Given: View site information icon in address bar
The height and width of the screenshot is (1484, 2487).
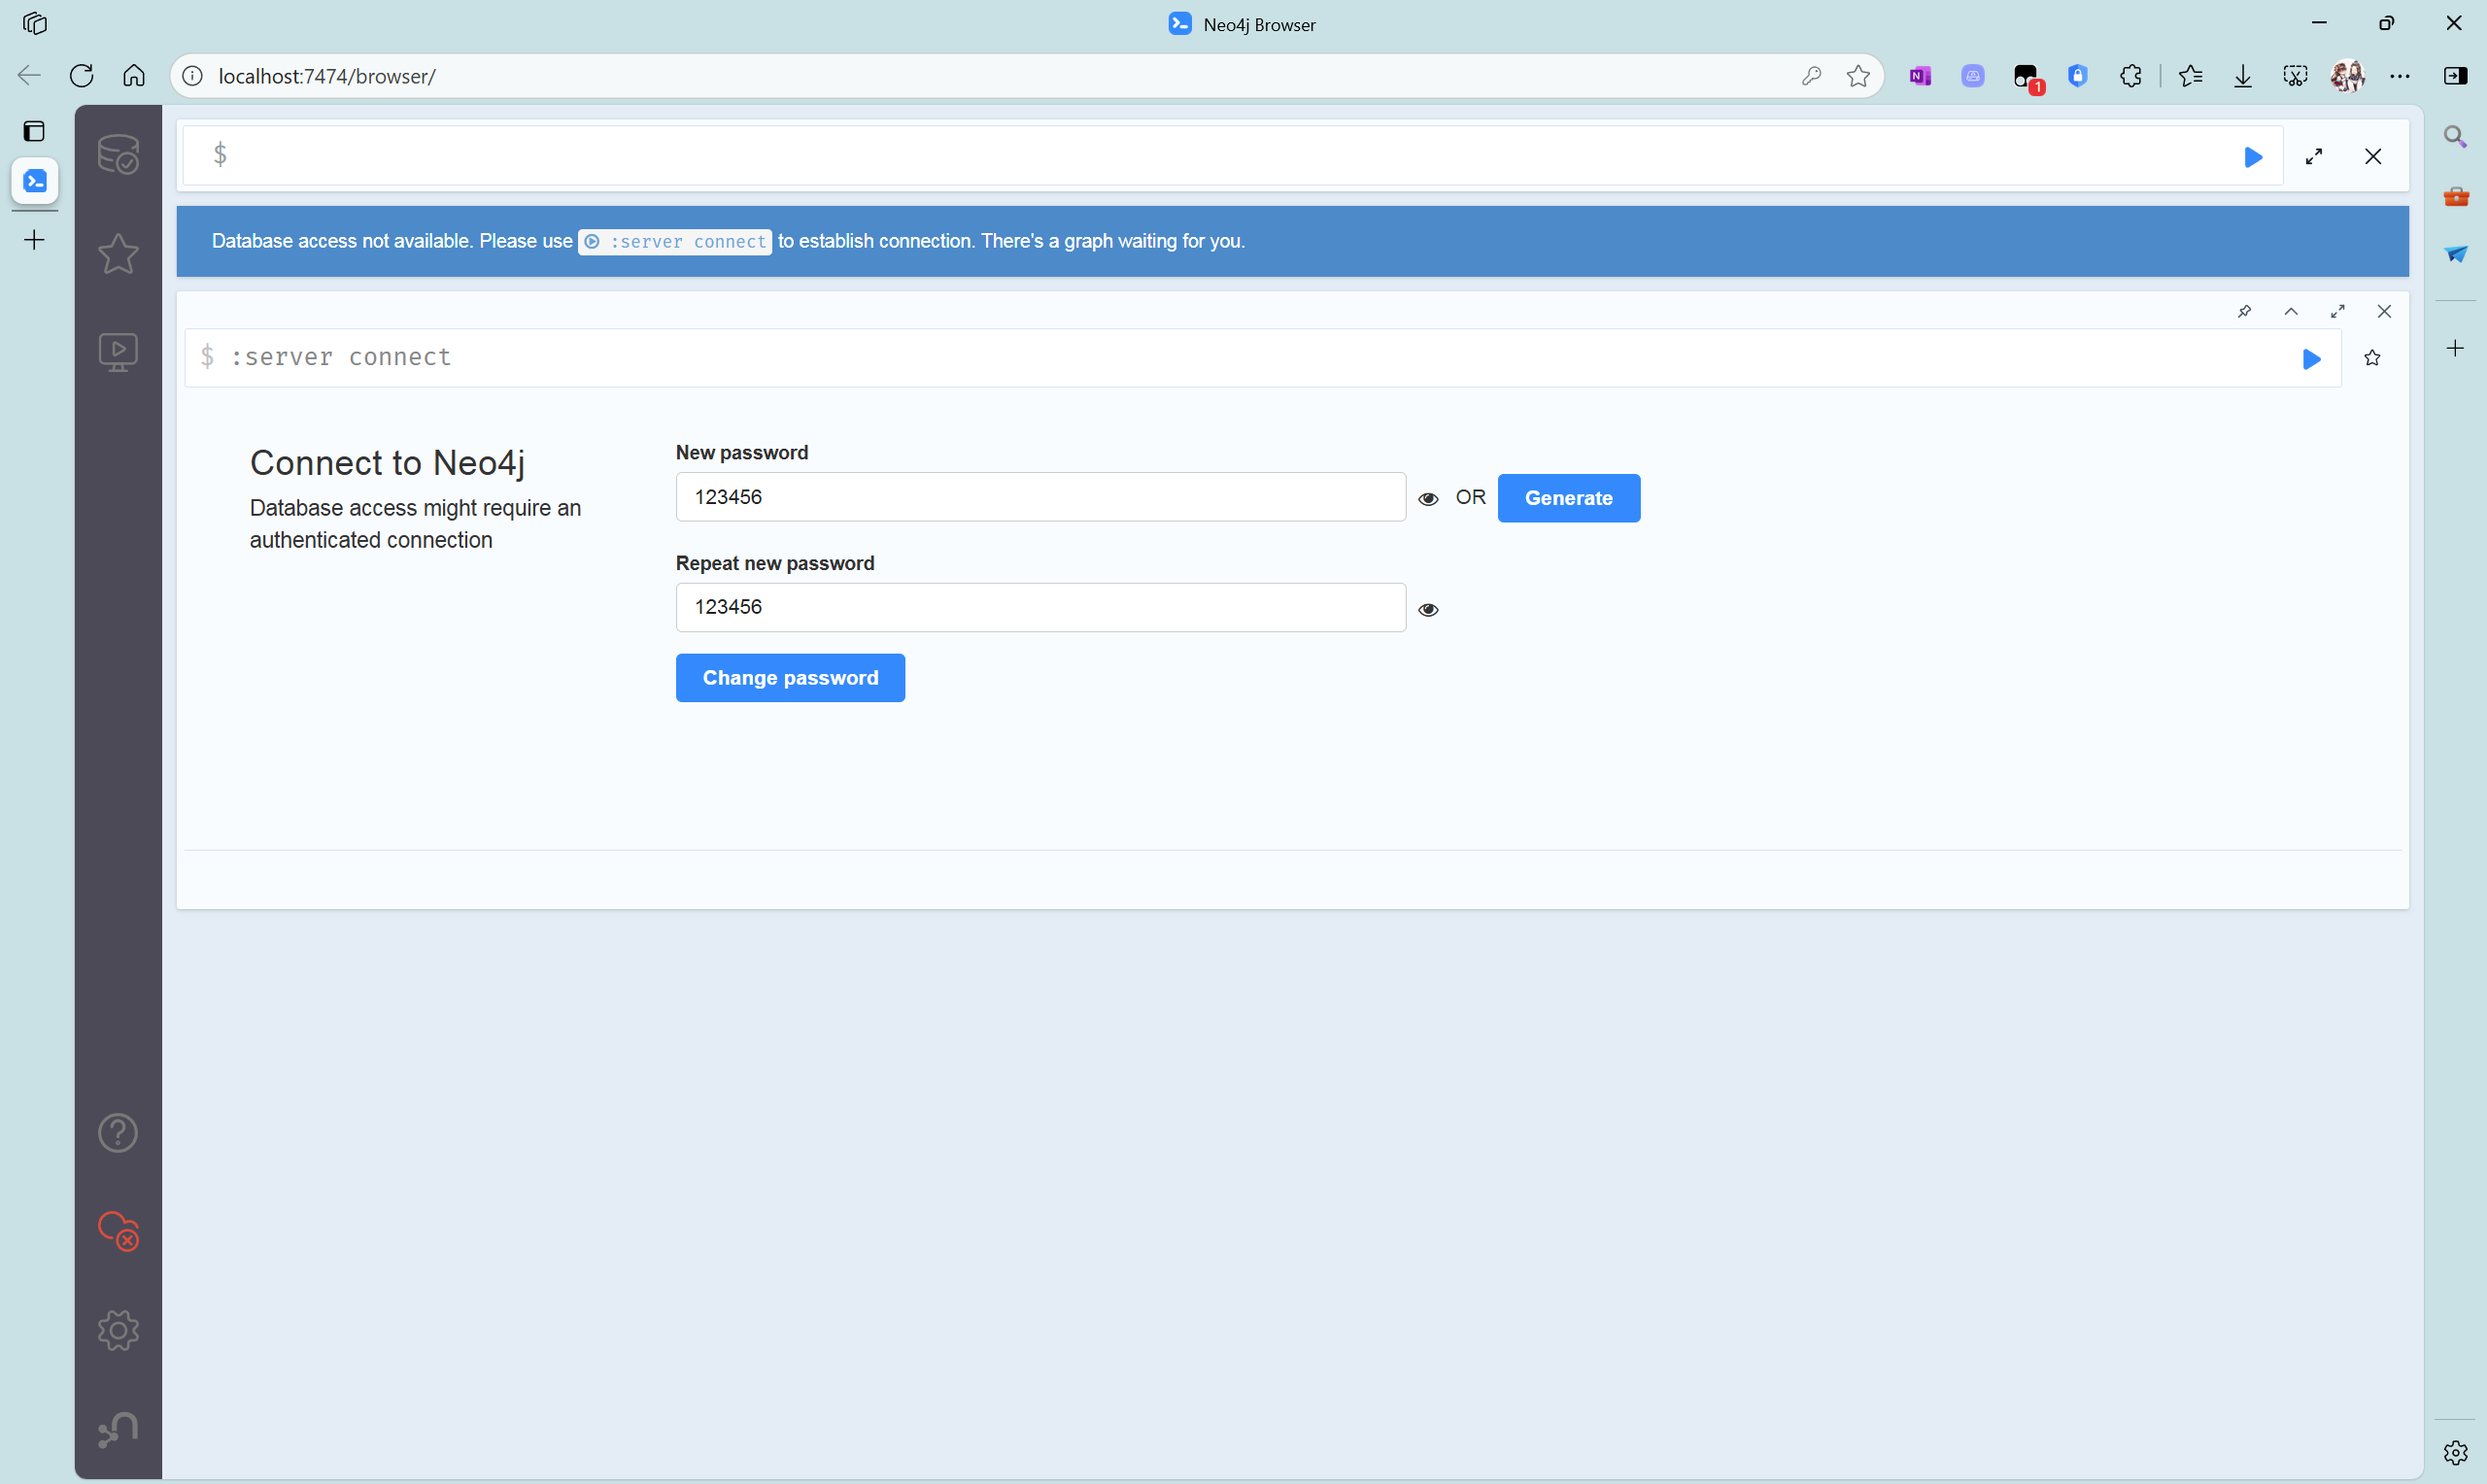Looking at the screenshot, I should point(193,76).
